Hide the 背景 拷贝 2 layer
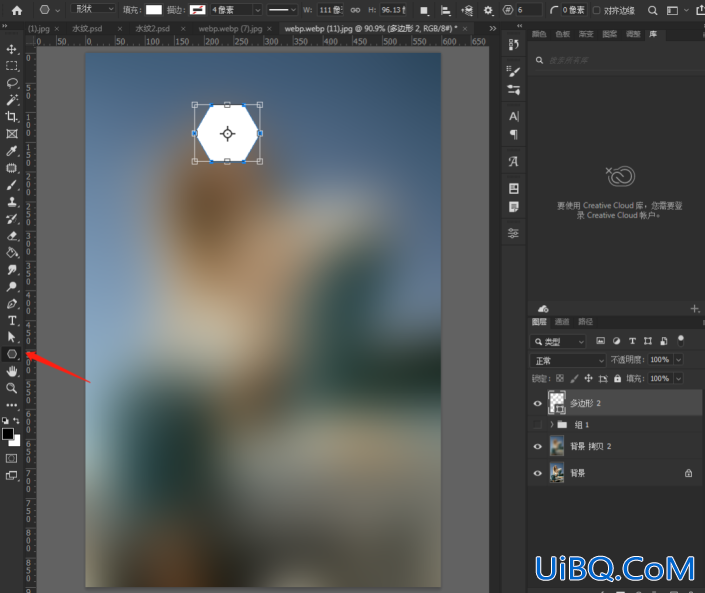 pos(537,446)
